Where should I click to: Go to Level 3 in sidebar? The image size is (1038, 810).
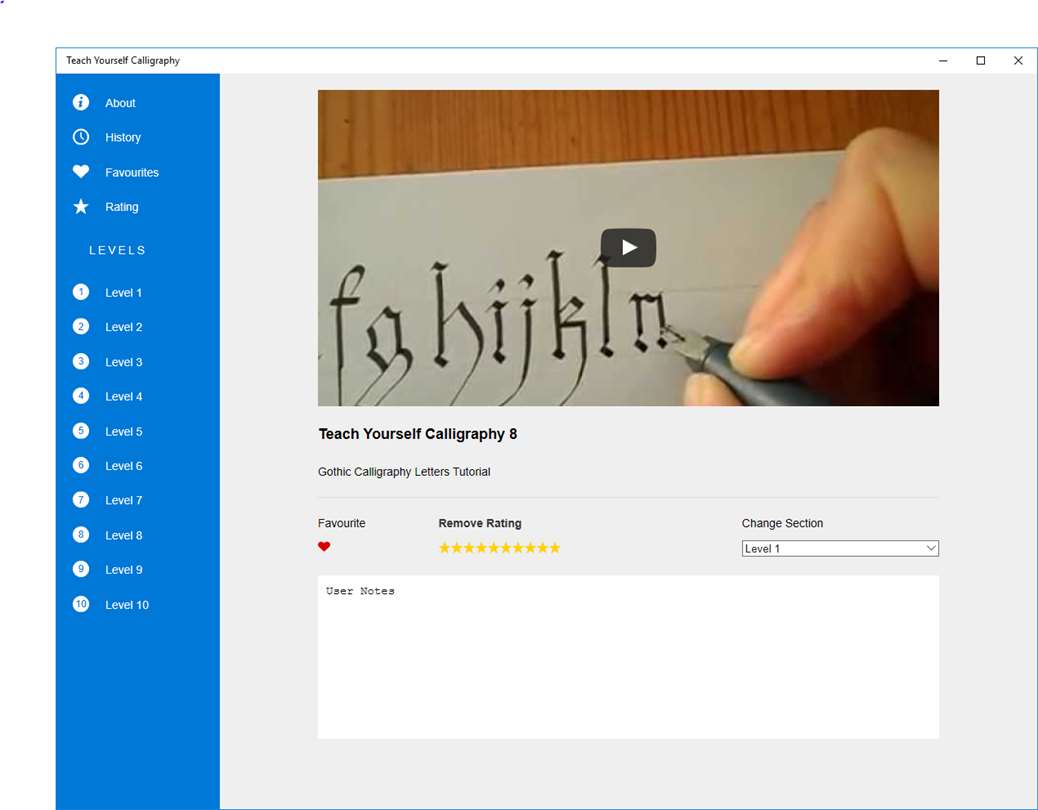[x=123, y=362]
